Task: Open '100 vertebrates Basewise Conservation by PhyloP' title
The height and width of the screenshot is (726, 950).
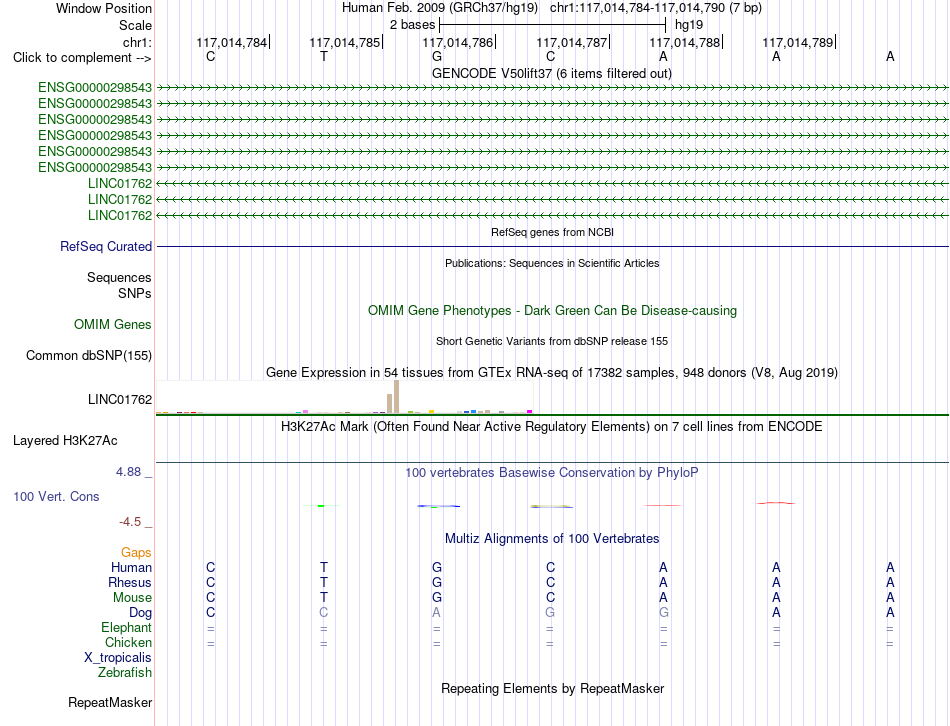Action: (552, 473)
